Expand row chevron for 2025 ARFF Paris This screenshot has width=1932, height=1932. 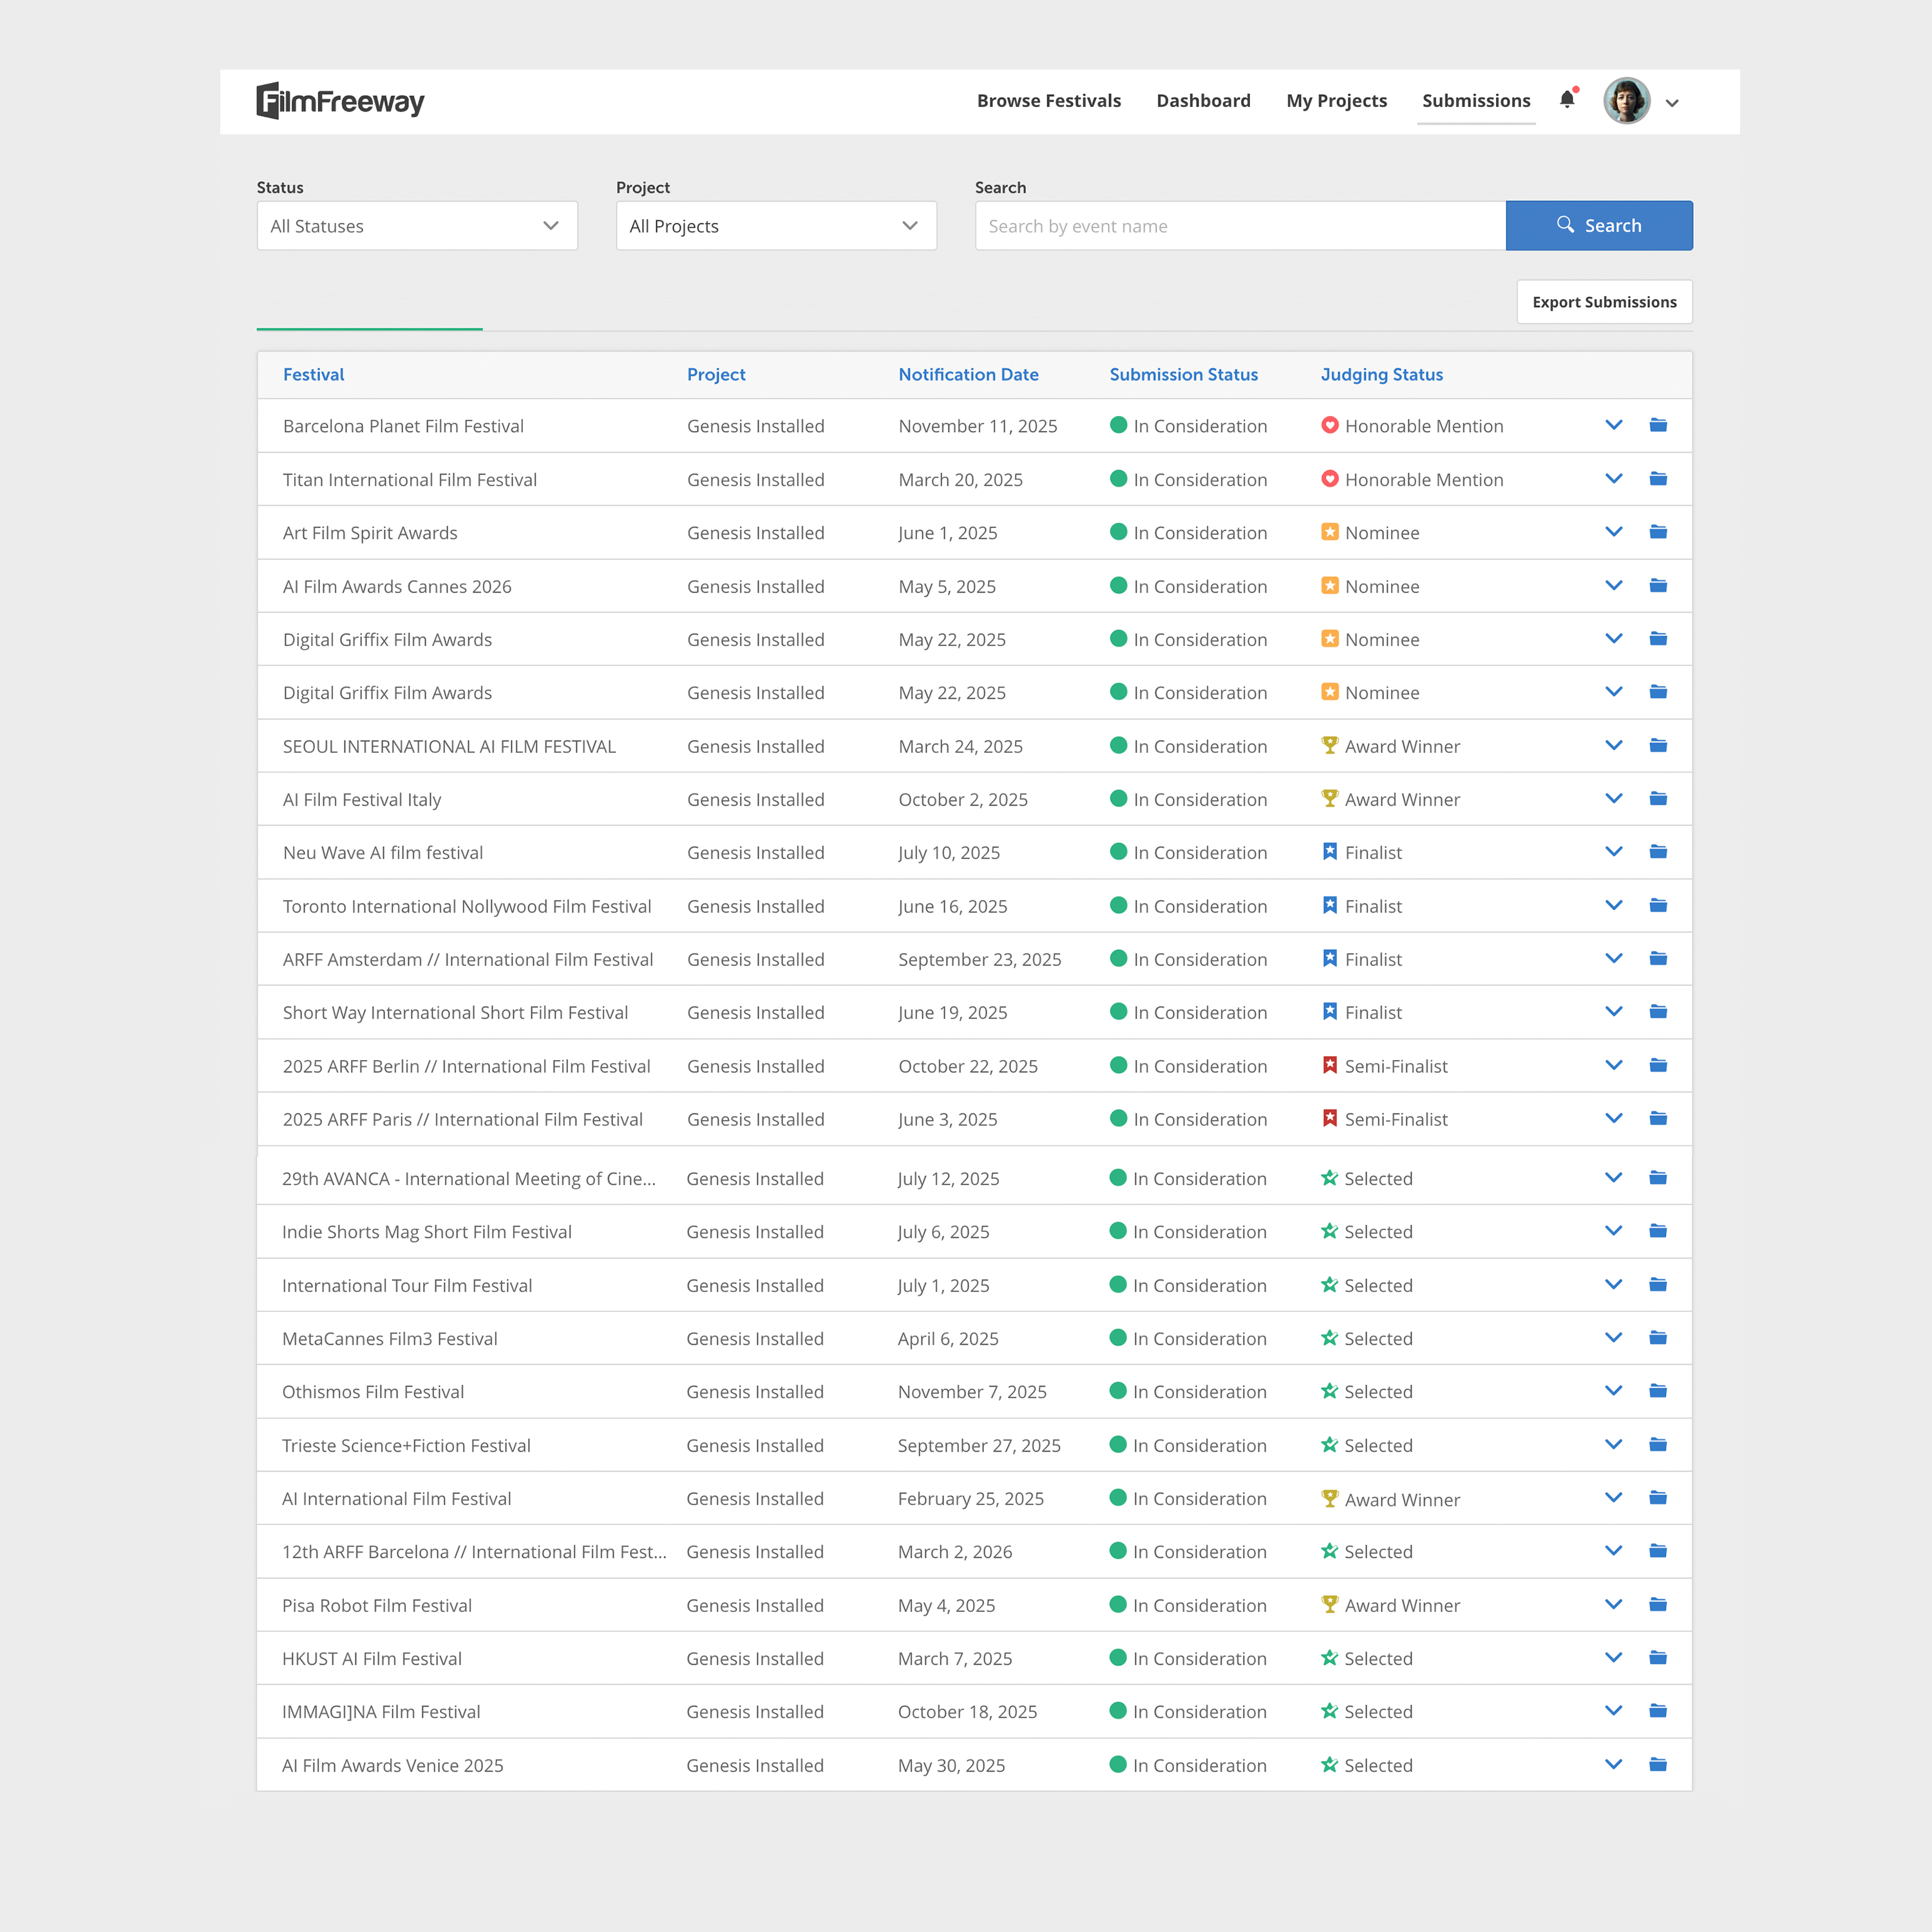[1614, 1119]
